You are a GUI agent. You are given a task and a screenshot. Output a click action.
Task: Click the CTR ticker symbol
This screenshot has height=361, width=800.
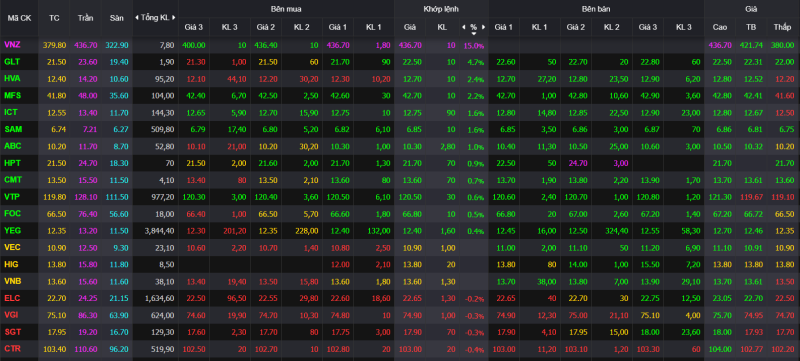point(12,349)
